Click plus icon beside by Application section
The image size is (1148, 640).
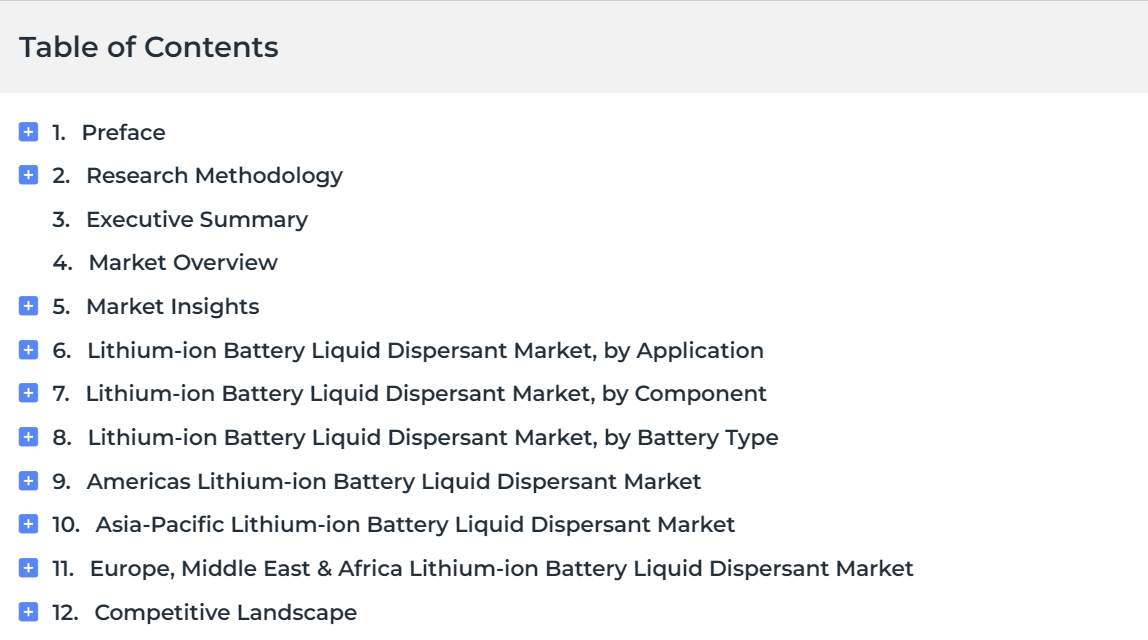[x=29, y=350]
